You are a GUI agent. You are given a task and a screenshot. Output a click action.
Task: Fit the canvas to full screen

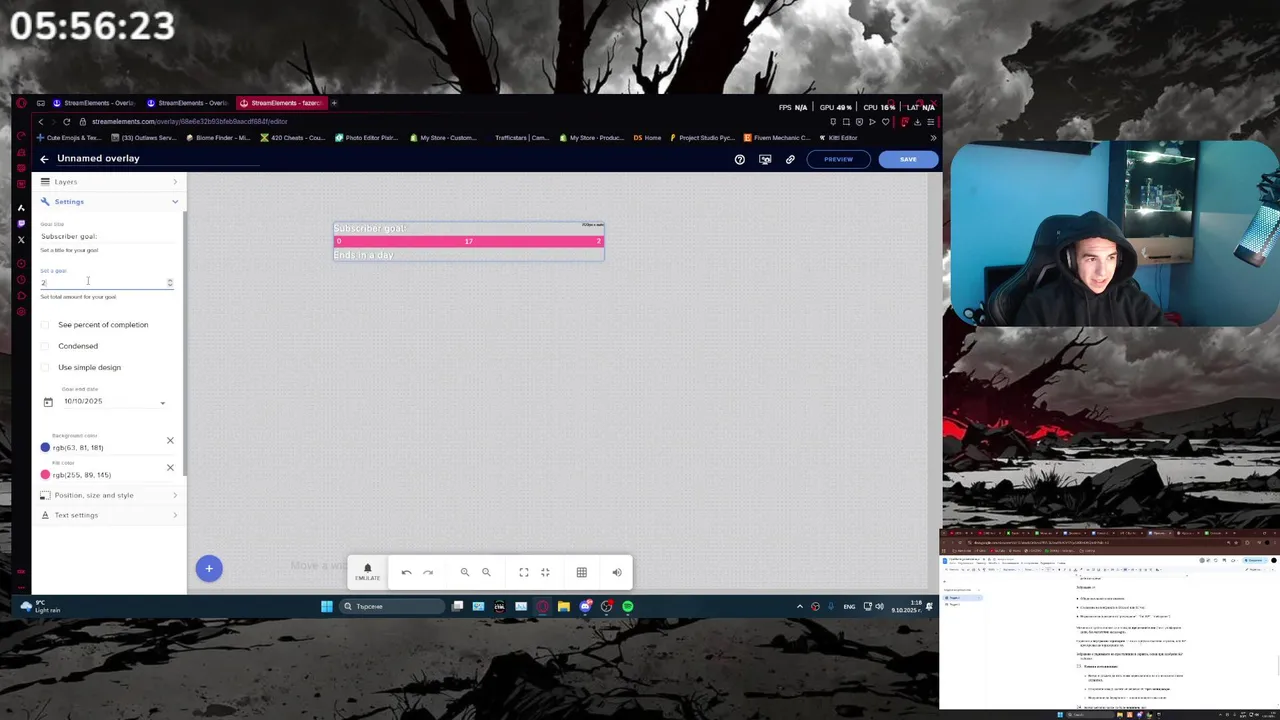(524, 572)
